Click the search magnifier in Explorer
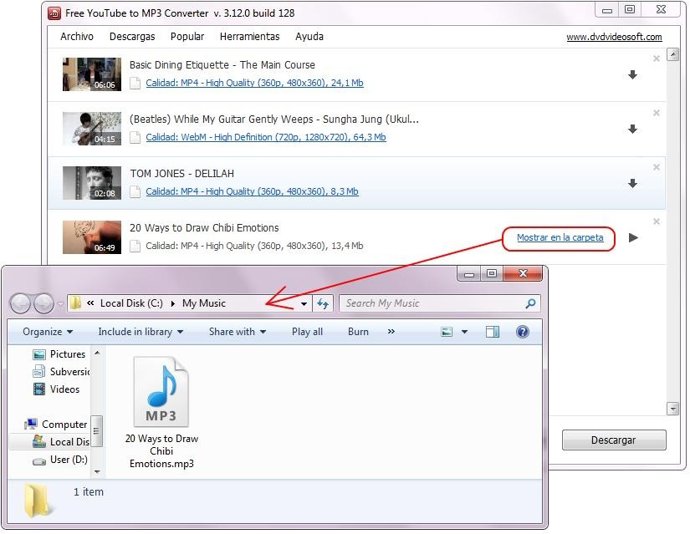Viewport: 690px width, 534px height. click(530, 303)
